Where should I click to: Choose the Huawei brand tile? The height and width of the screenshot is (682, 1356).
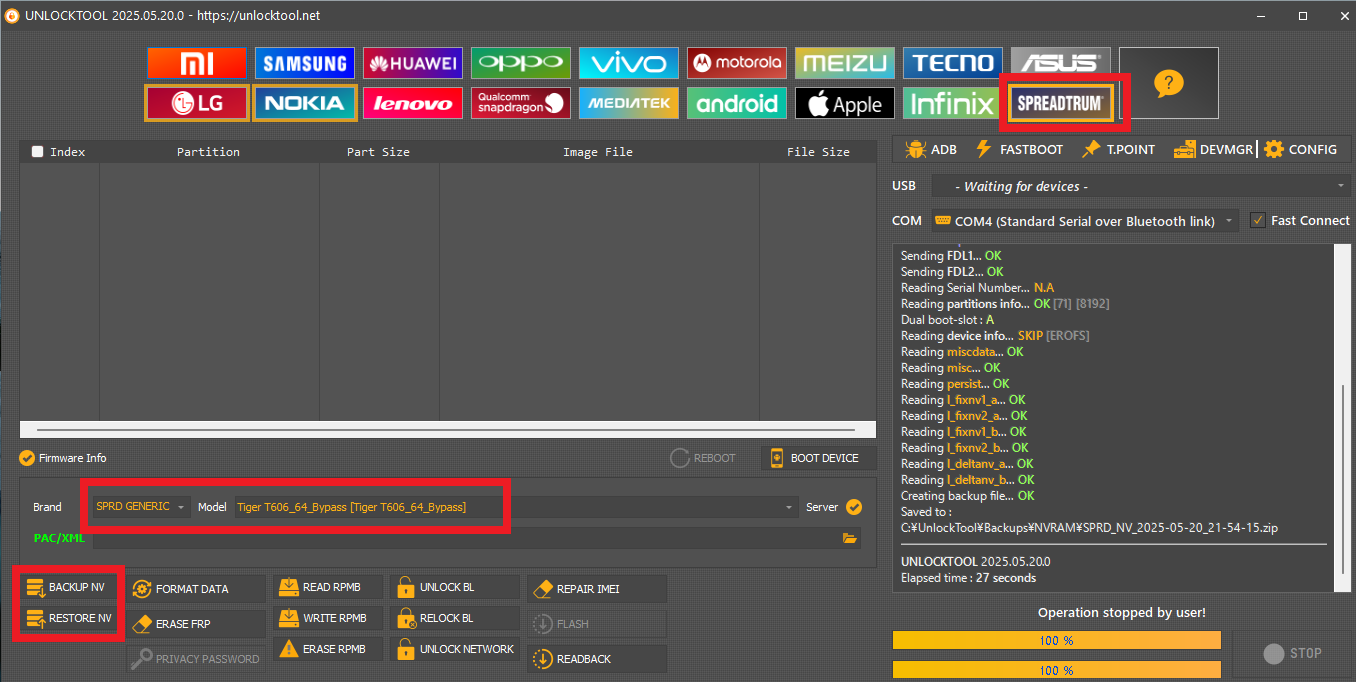(412, 64)
